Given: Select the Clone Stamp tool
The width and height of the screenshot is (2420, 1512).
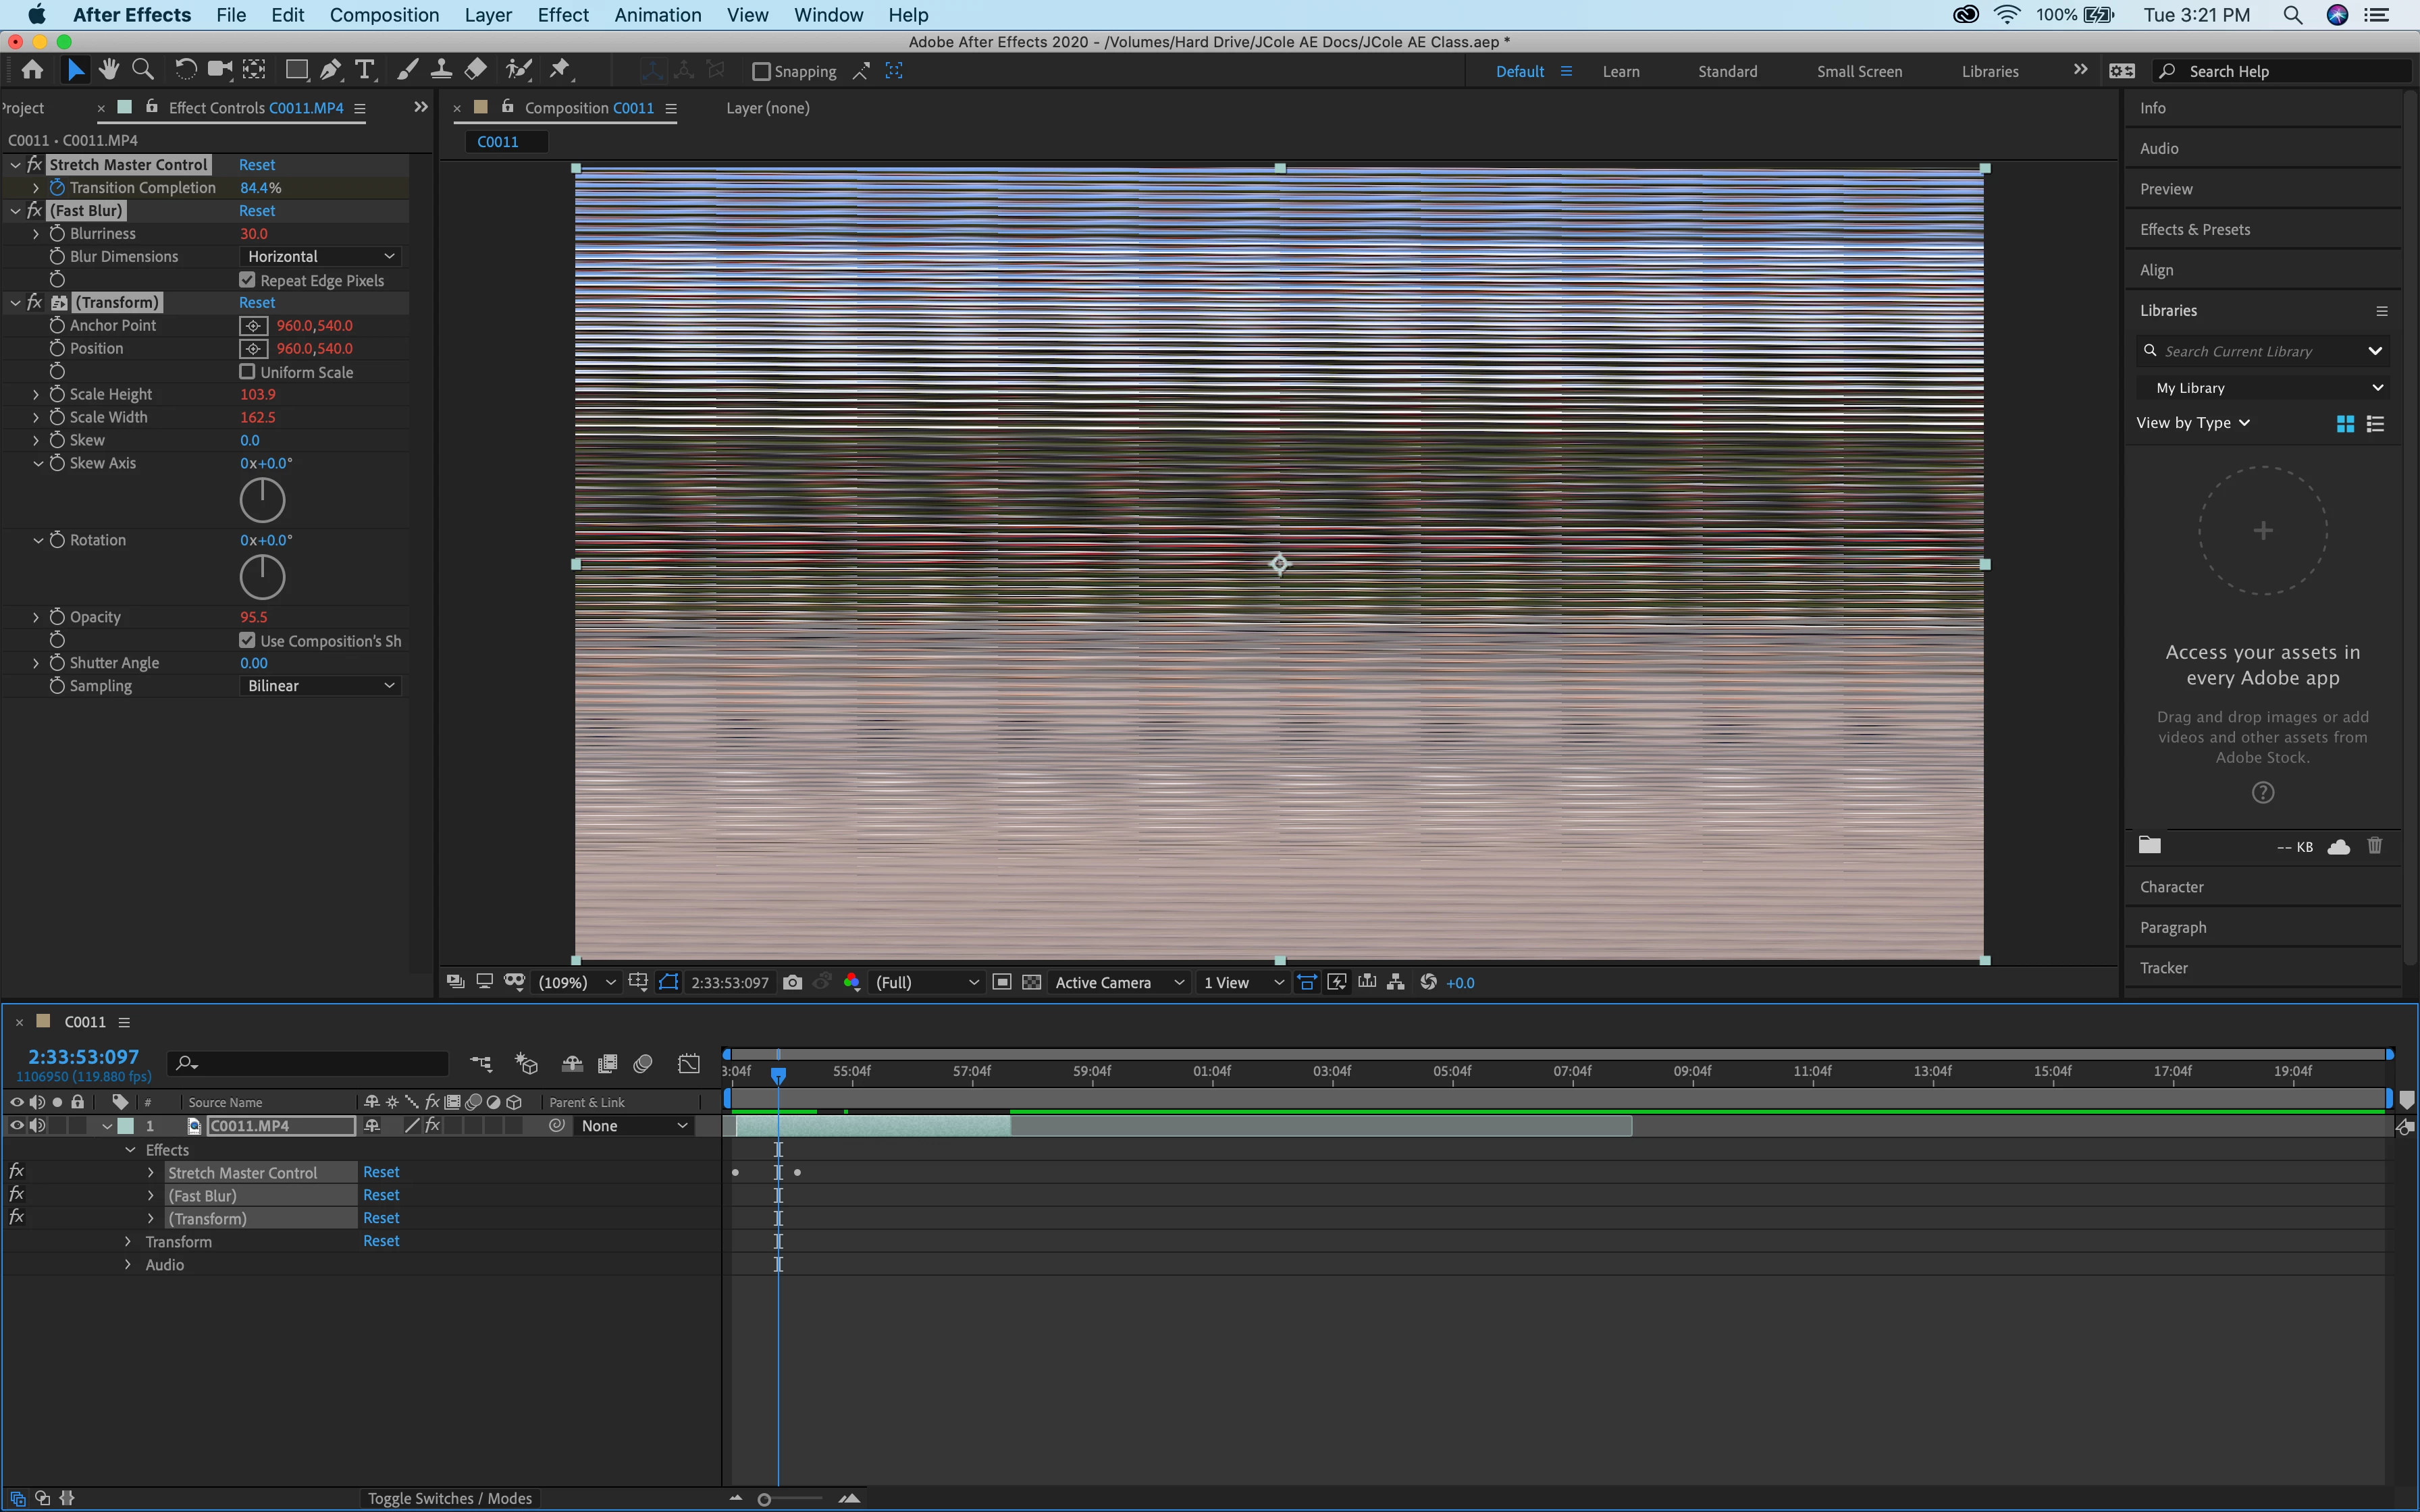Looking at the screenshot, I should (441, 70).
